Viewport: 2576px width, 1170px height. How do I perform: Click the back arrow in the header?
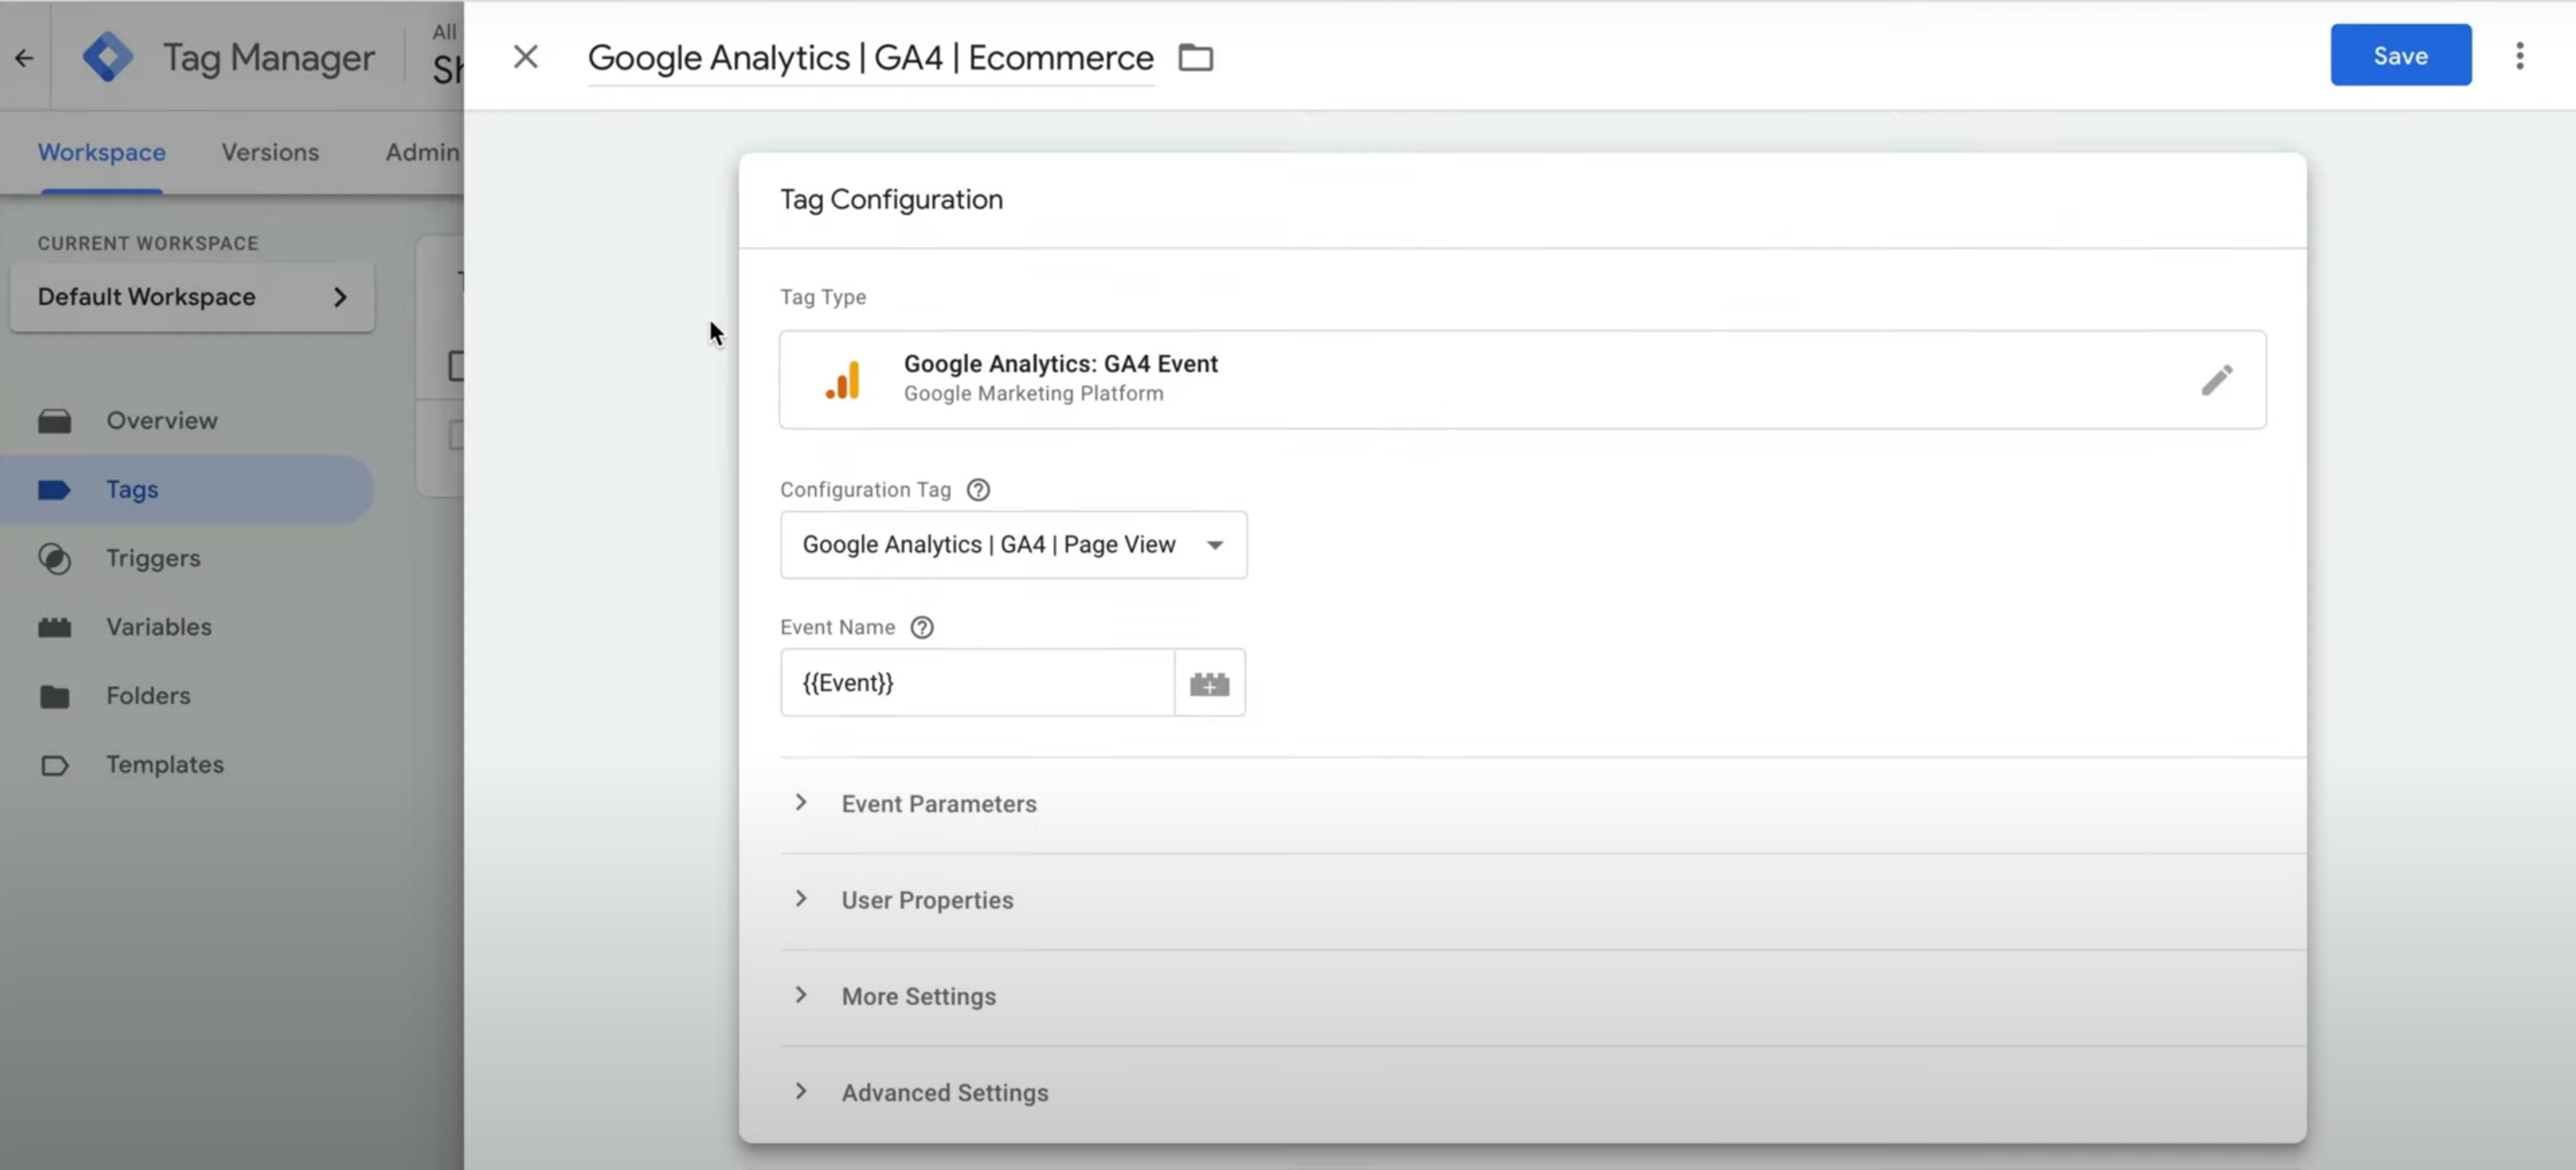pyautogui.click(x=24, y=58)
